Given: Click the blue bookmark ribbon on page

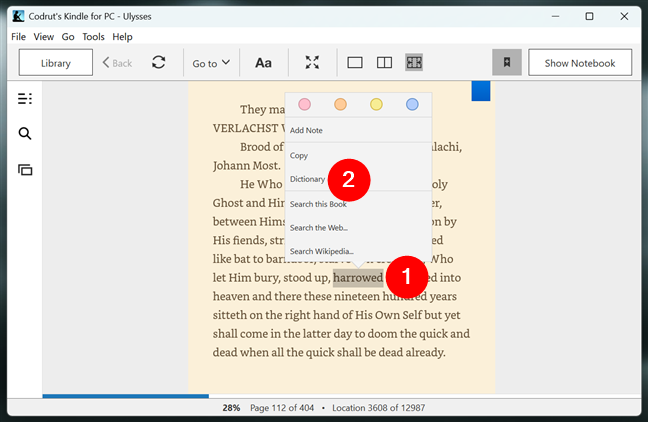Looking at the screenshot, I should pos(481,91).
